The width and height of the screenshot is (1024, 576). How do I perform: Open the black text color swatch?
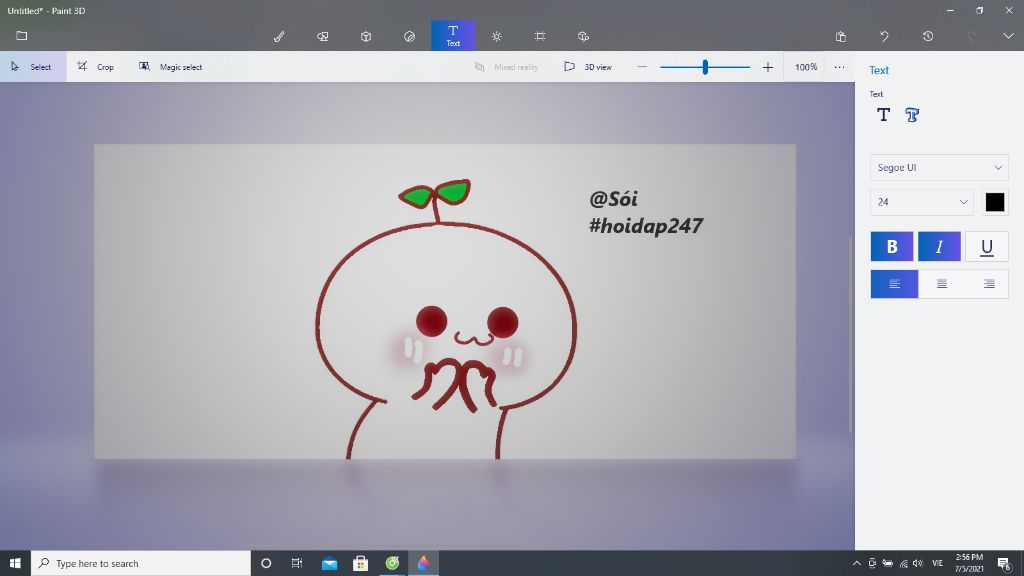click(x=995, y=202)
